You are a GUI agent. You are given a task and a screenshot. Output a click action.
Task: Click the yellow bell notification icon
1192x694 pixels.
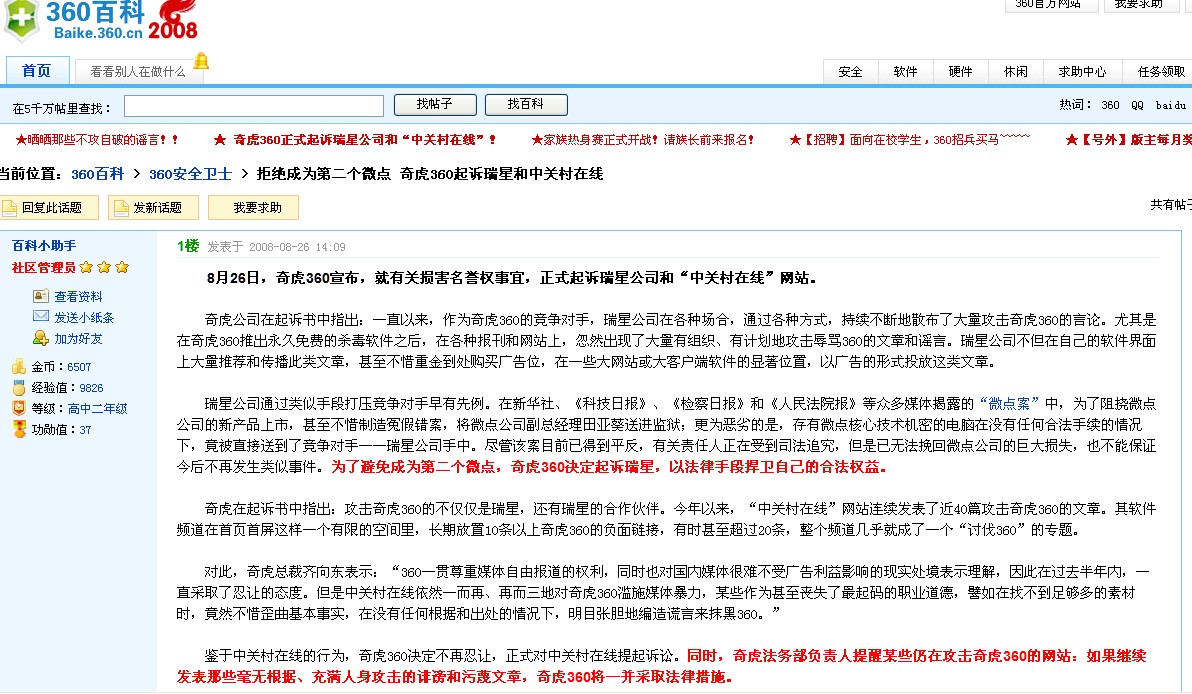coord(201,61)
